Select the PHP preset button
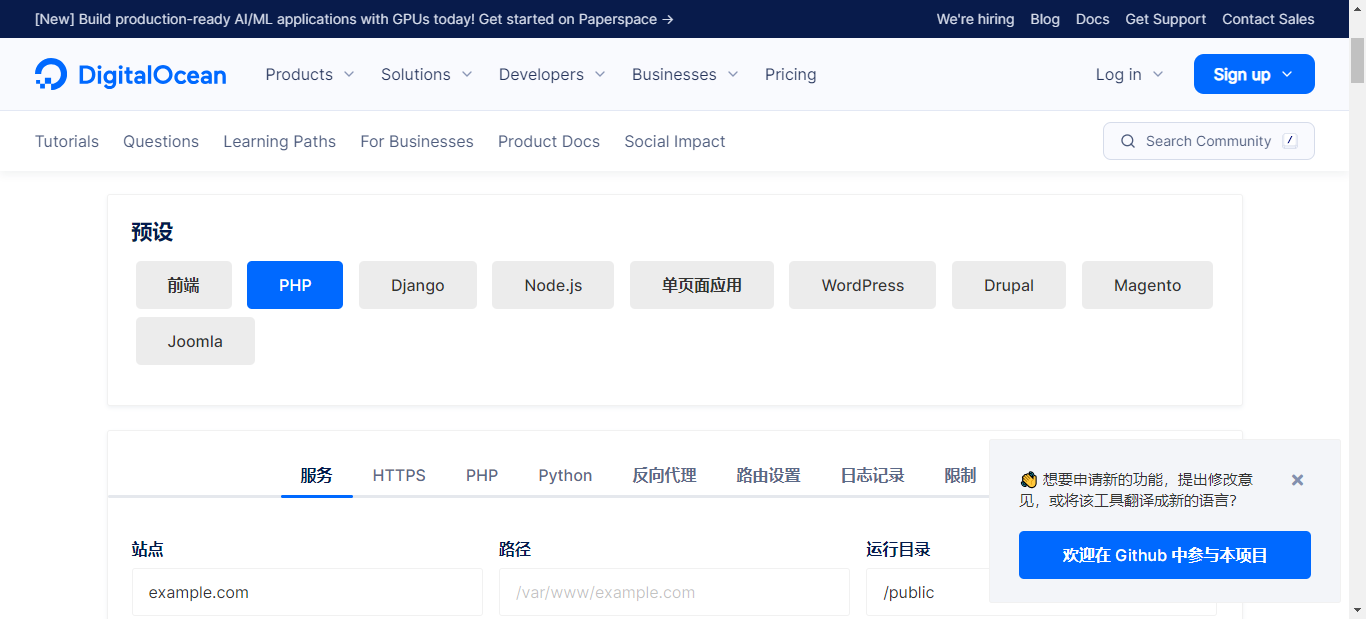The image size is (1366, 619). tap(295, 285)
